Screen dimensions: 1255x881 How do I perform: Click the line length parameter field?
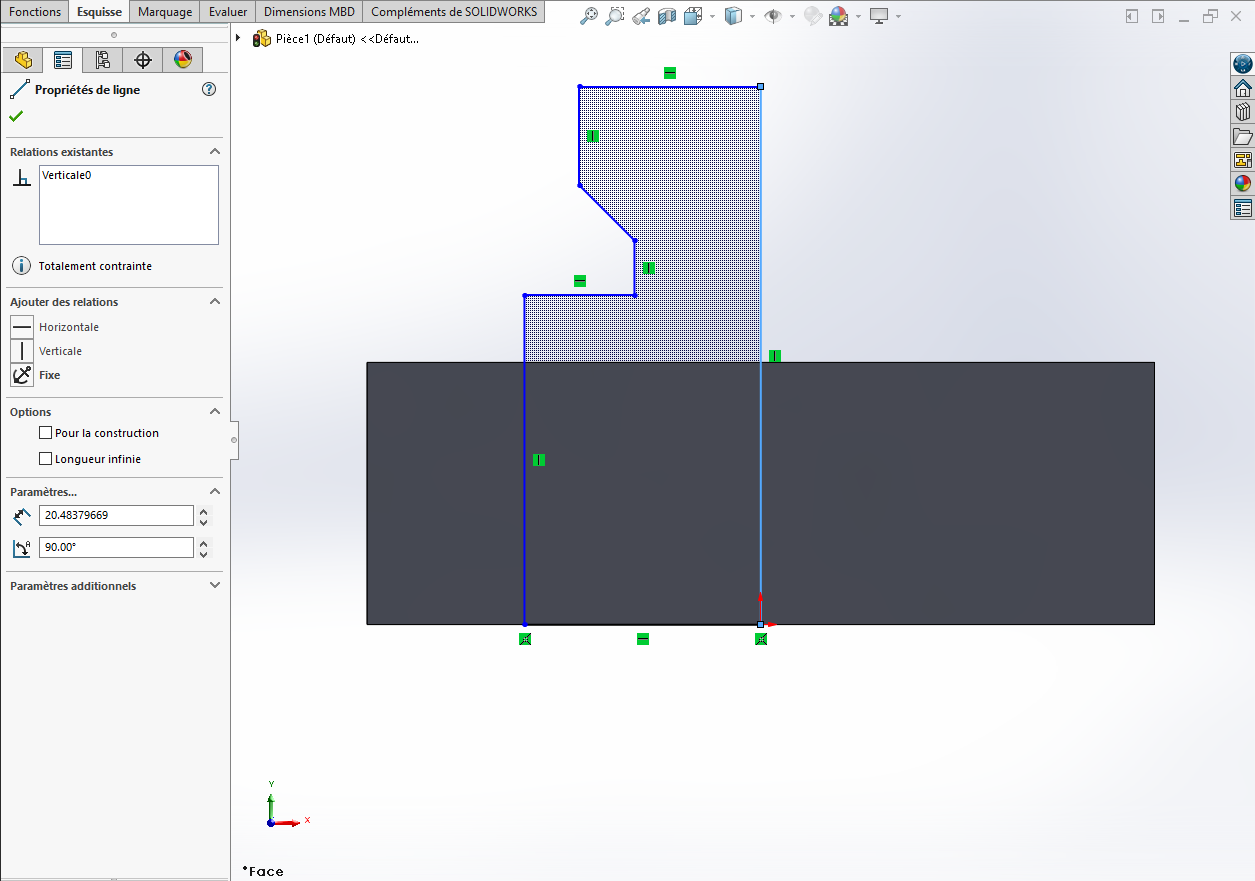tap(116, 515)
